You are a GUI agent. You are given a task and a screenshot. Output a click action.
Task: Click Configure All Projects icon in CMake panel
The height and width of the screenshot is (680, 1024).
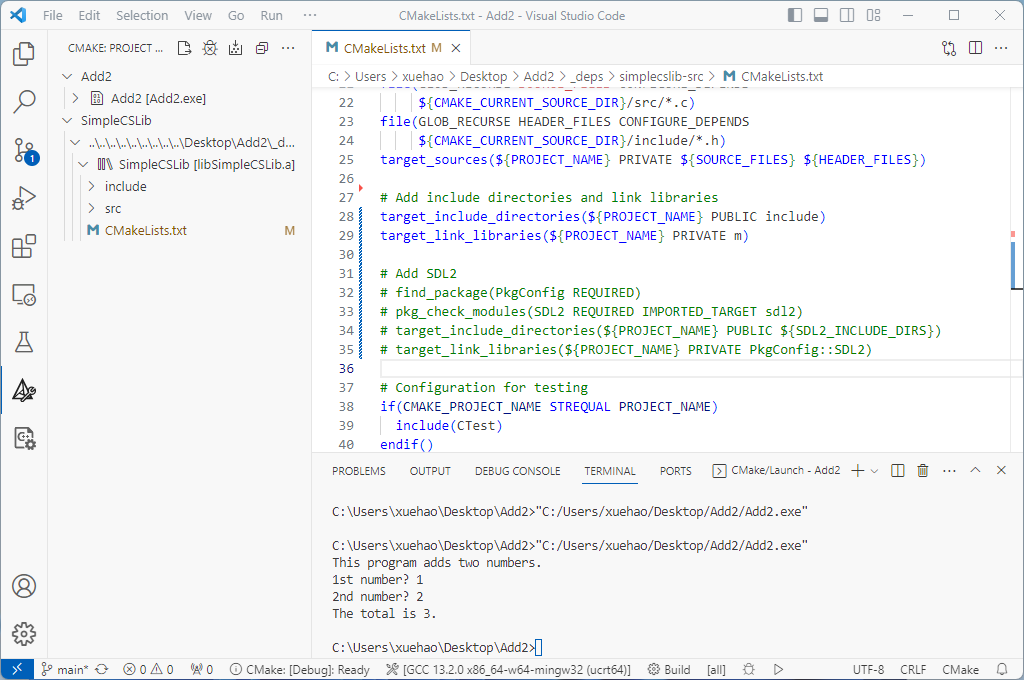(x=184, y=47)
